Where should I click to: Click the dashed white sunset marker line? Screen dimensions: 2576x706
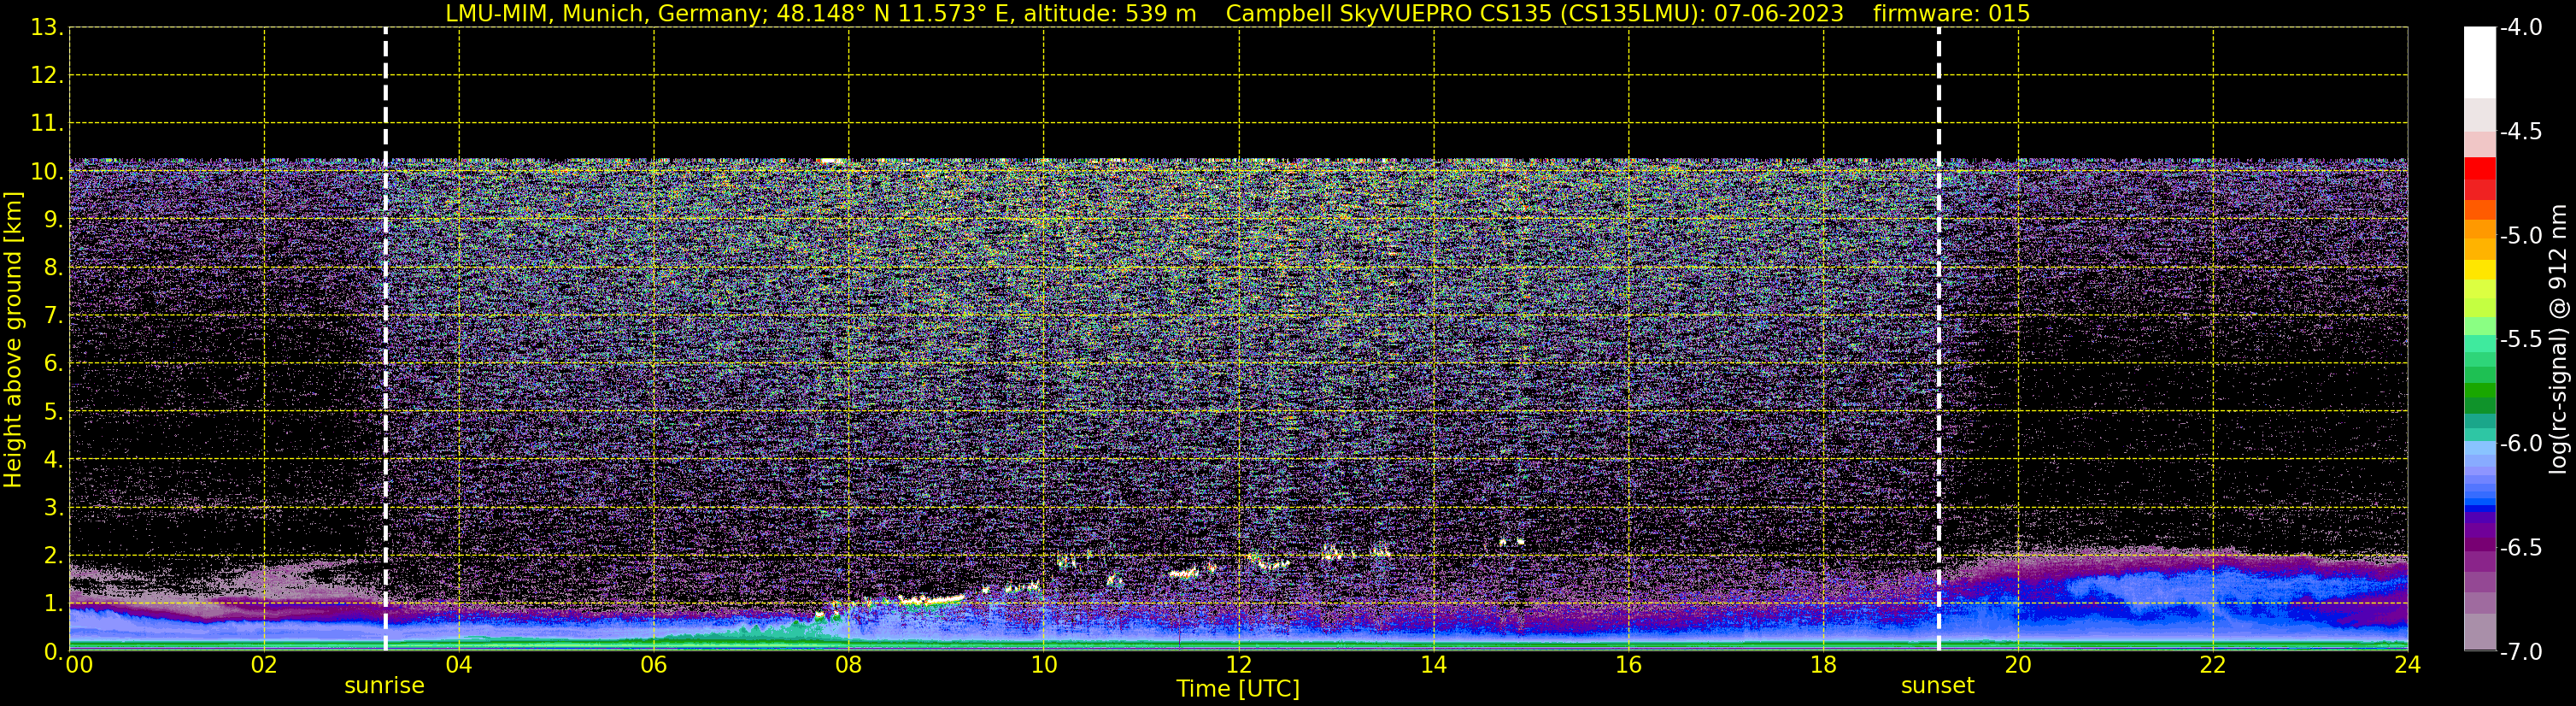coord(1938,340)
